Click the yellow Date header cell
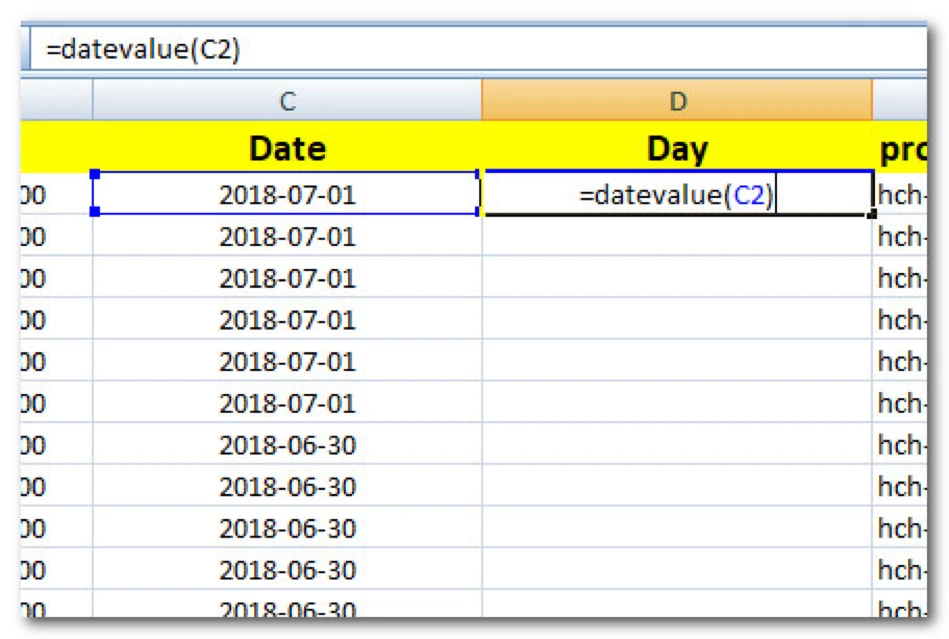The width and height of the screenshot is (949, 639). (287, 149)
